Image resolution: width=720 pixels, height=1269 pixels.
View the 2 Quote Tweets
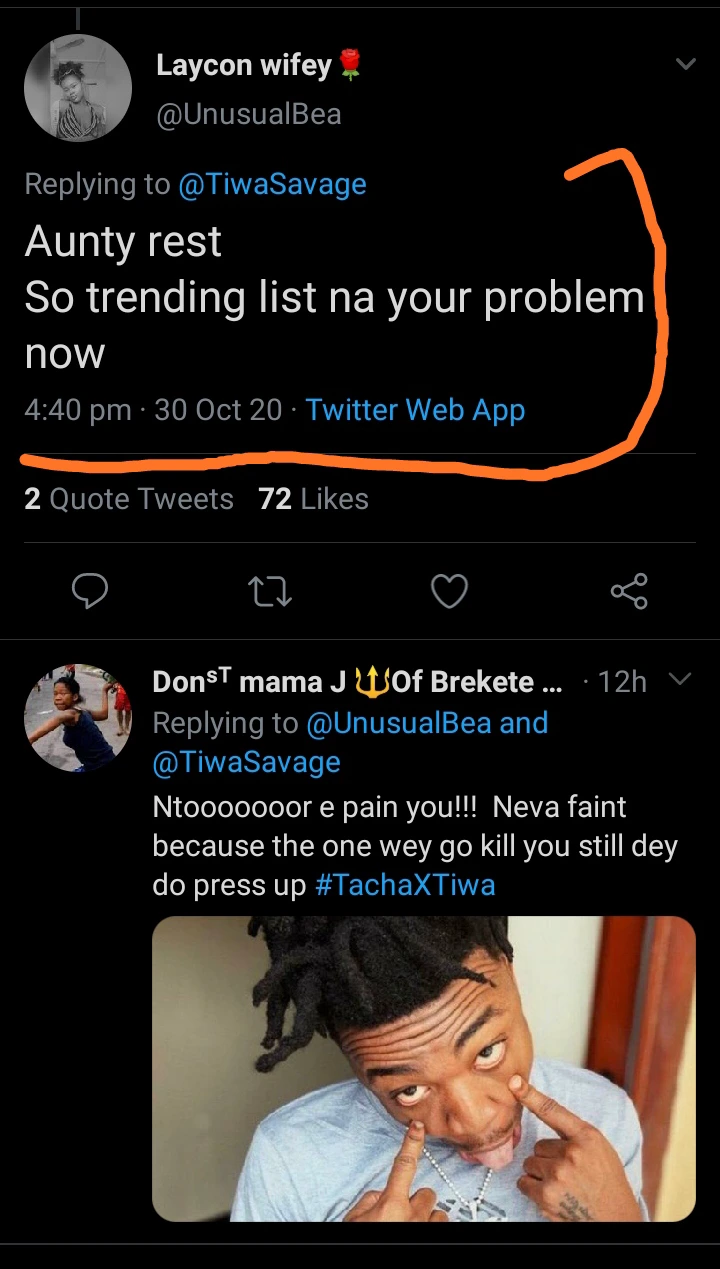click(128, 499)
